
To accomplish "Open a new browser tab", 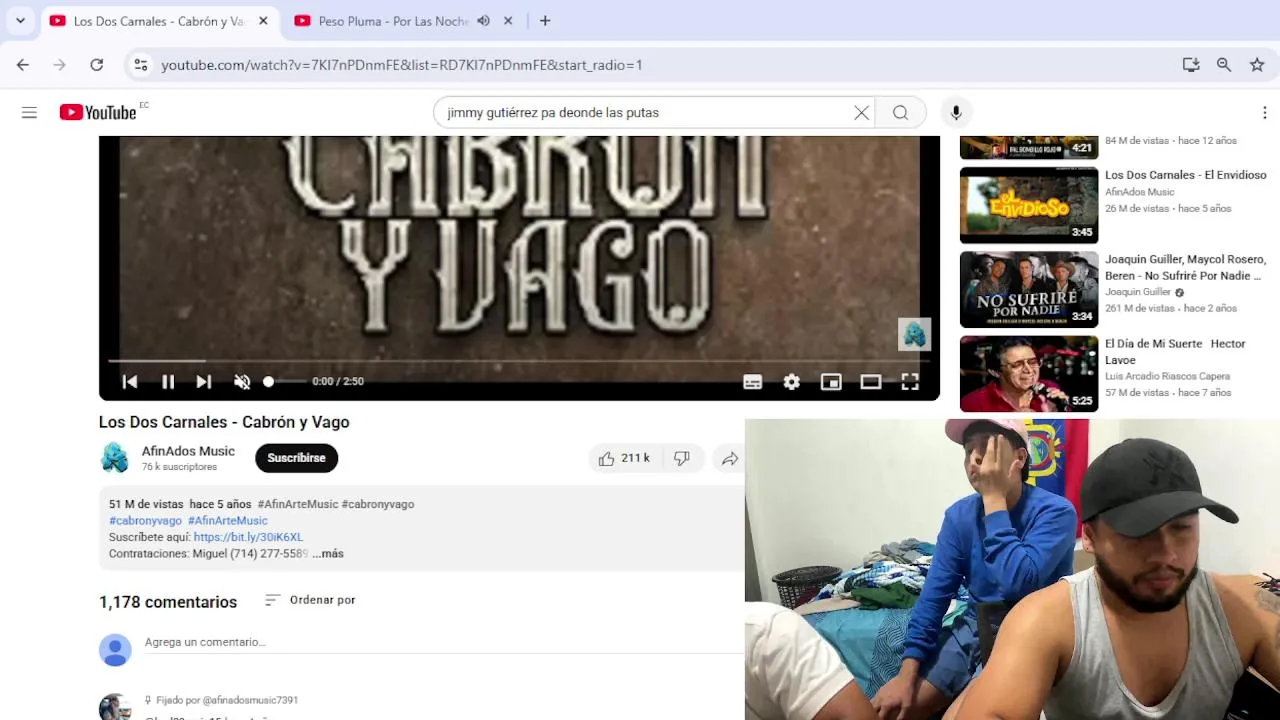I will click(545, 21).
